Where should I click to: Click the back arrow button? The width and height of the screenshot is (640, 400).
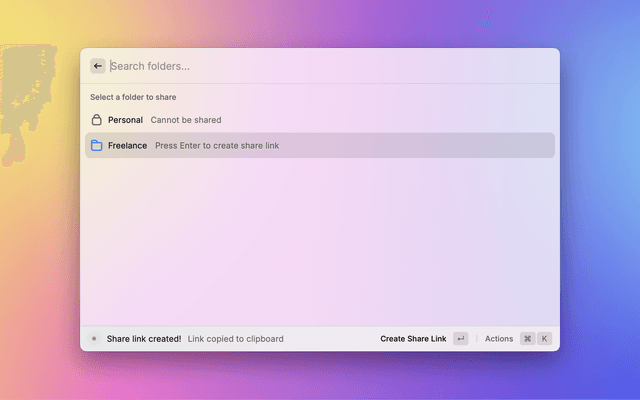tap(98, 66)
